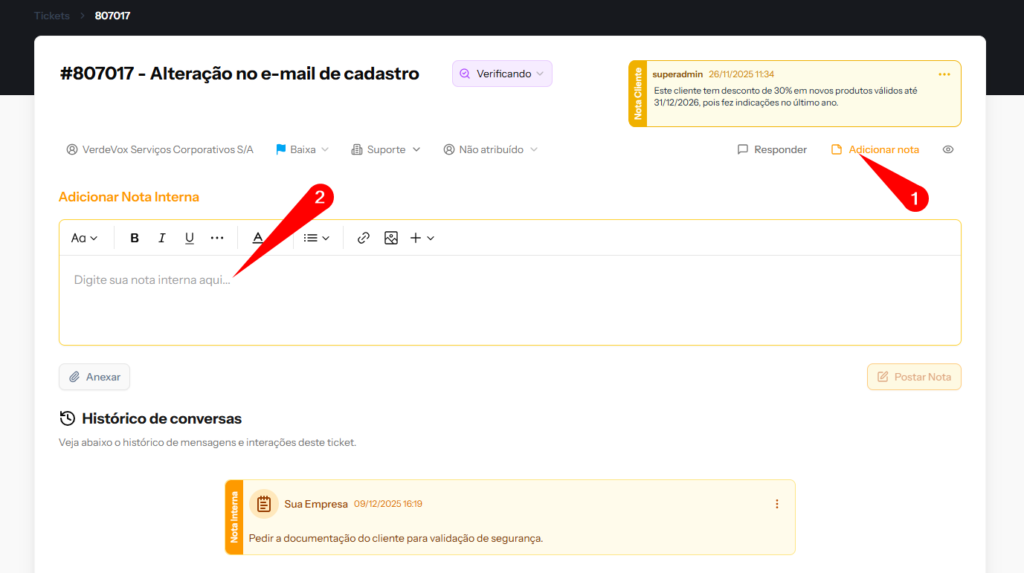Open the font size Aa dropdown

(84, 238)
